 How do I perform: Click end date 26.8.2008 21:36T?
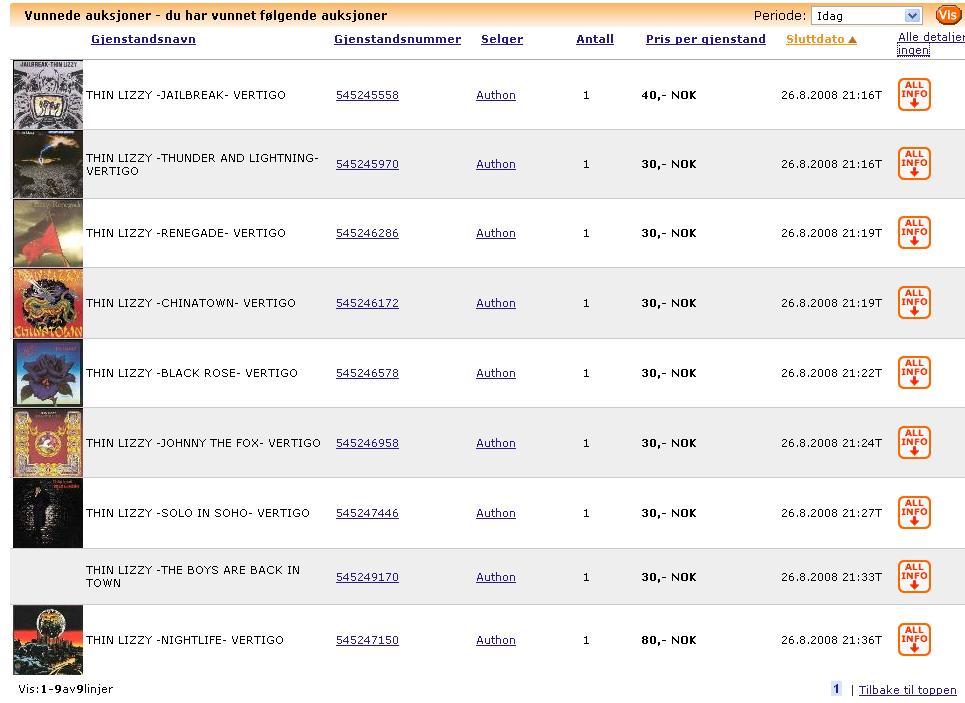point(831,640)
